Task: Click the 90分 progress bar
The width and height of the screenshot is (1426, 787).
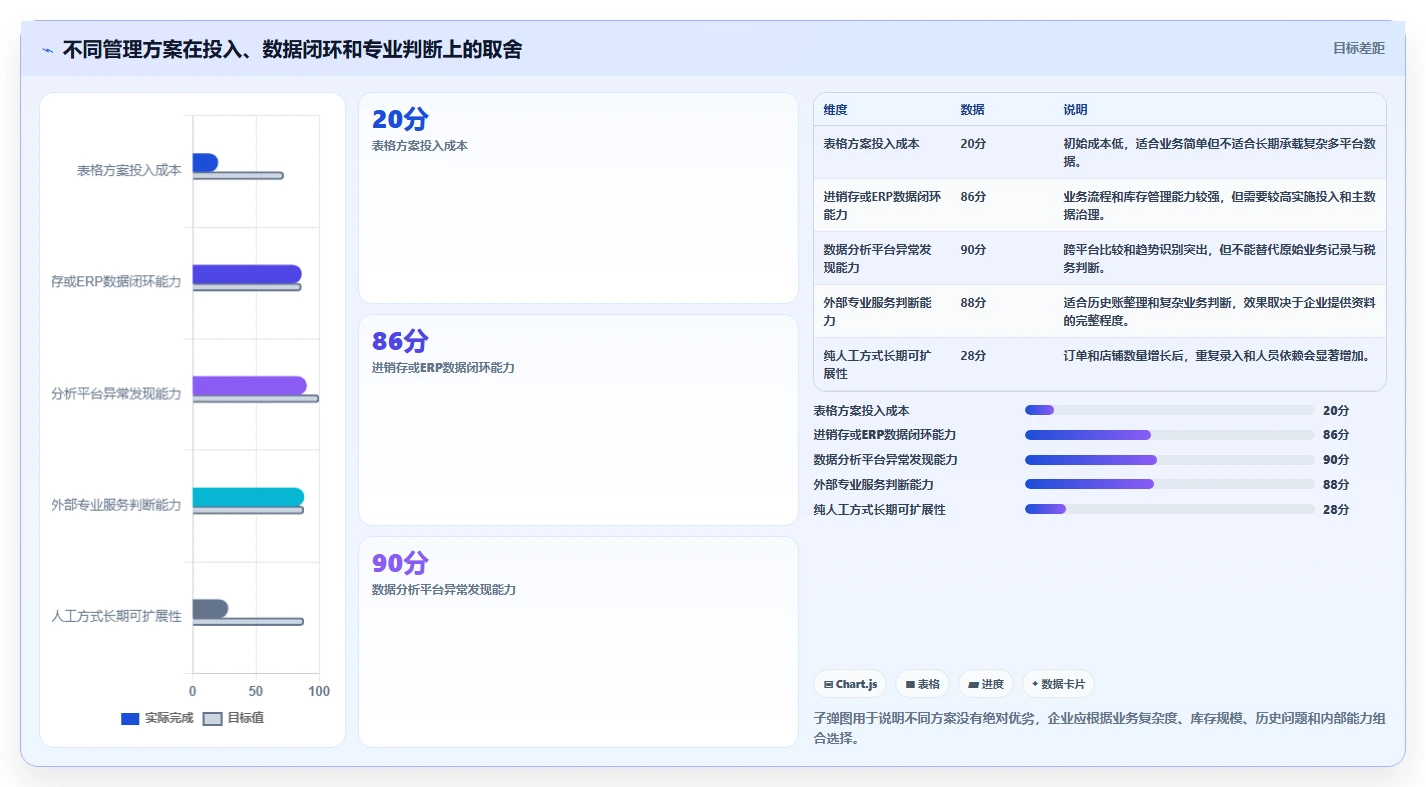Action: 1169,460
